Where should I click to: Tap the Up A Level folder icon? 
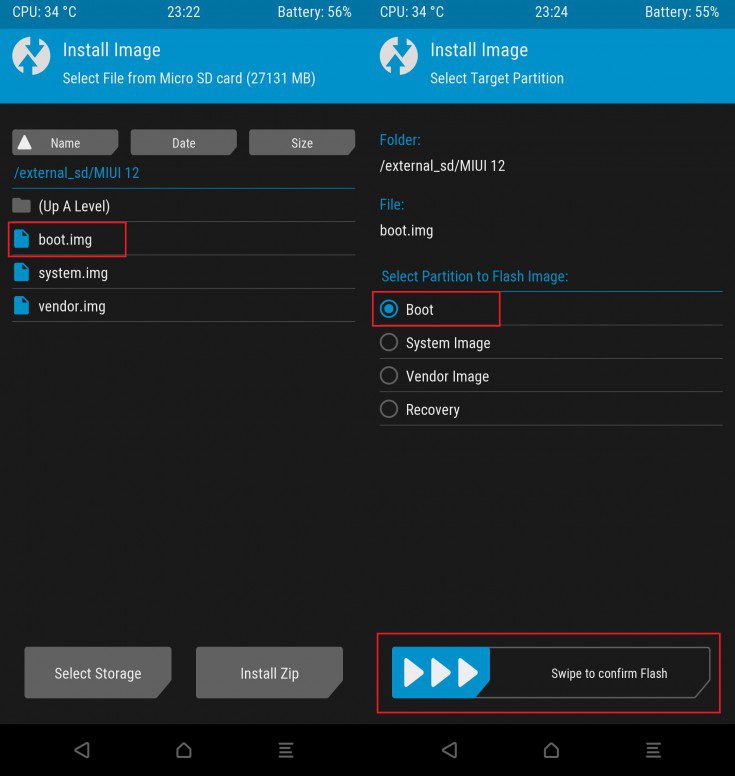[x=21, y=205]
